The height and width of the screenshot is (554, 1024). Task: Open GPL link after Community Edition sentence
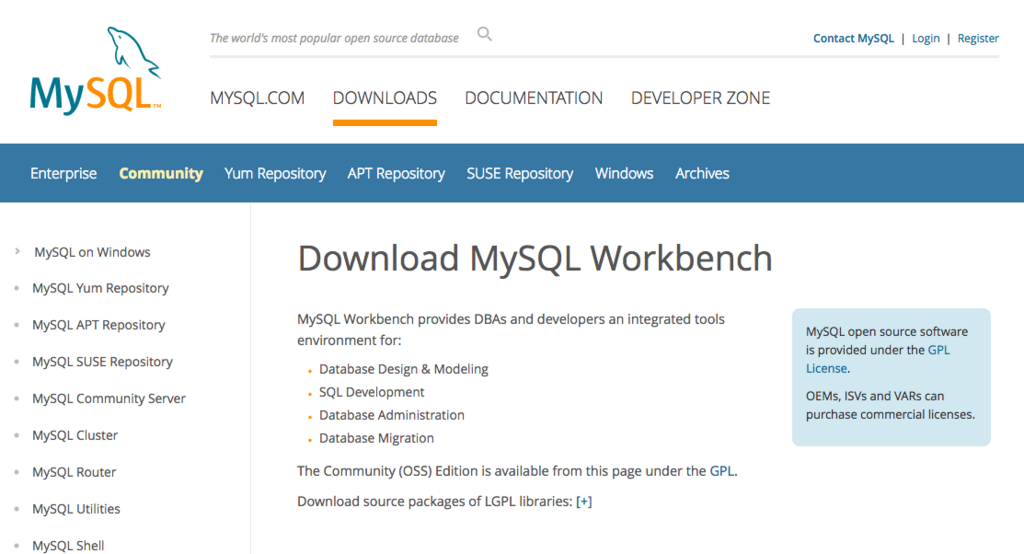click(722, 471)
